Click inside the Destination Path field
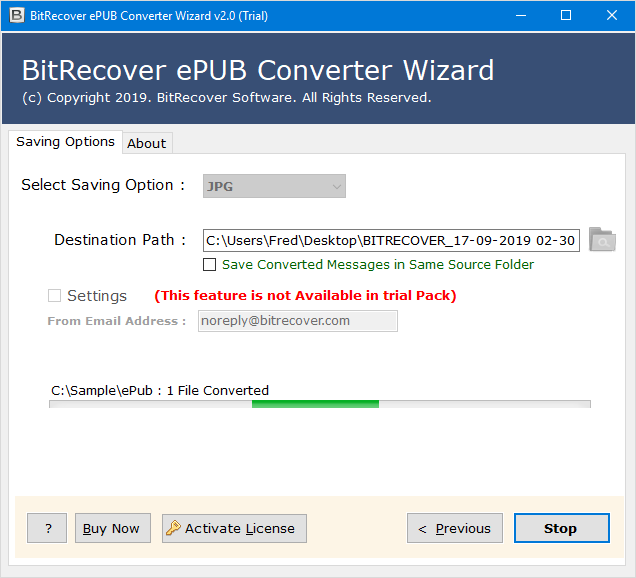 [391, 240]
